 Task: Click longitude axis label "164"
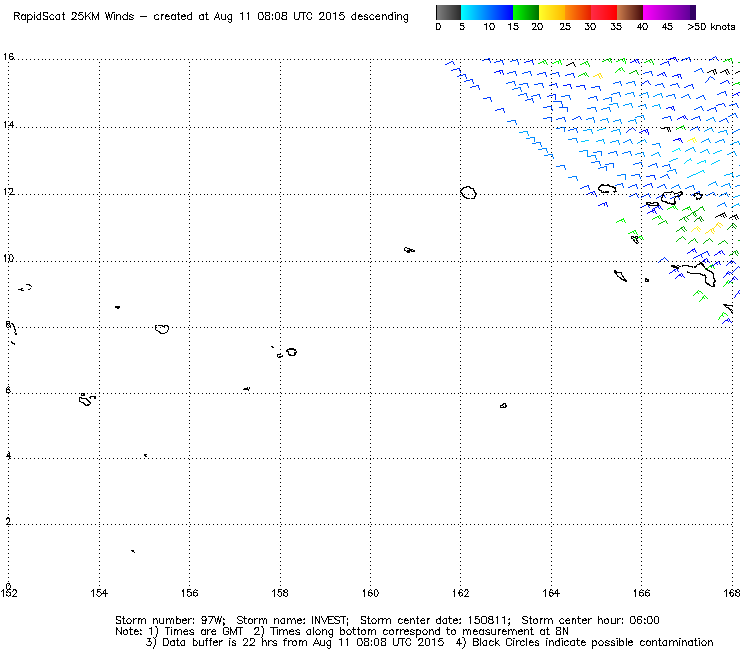(x=551, y=593)
